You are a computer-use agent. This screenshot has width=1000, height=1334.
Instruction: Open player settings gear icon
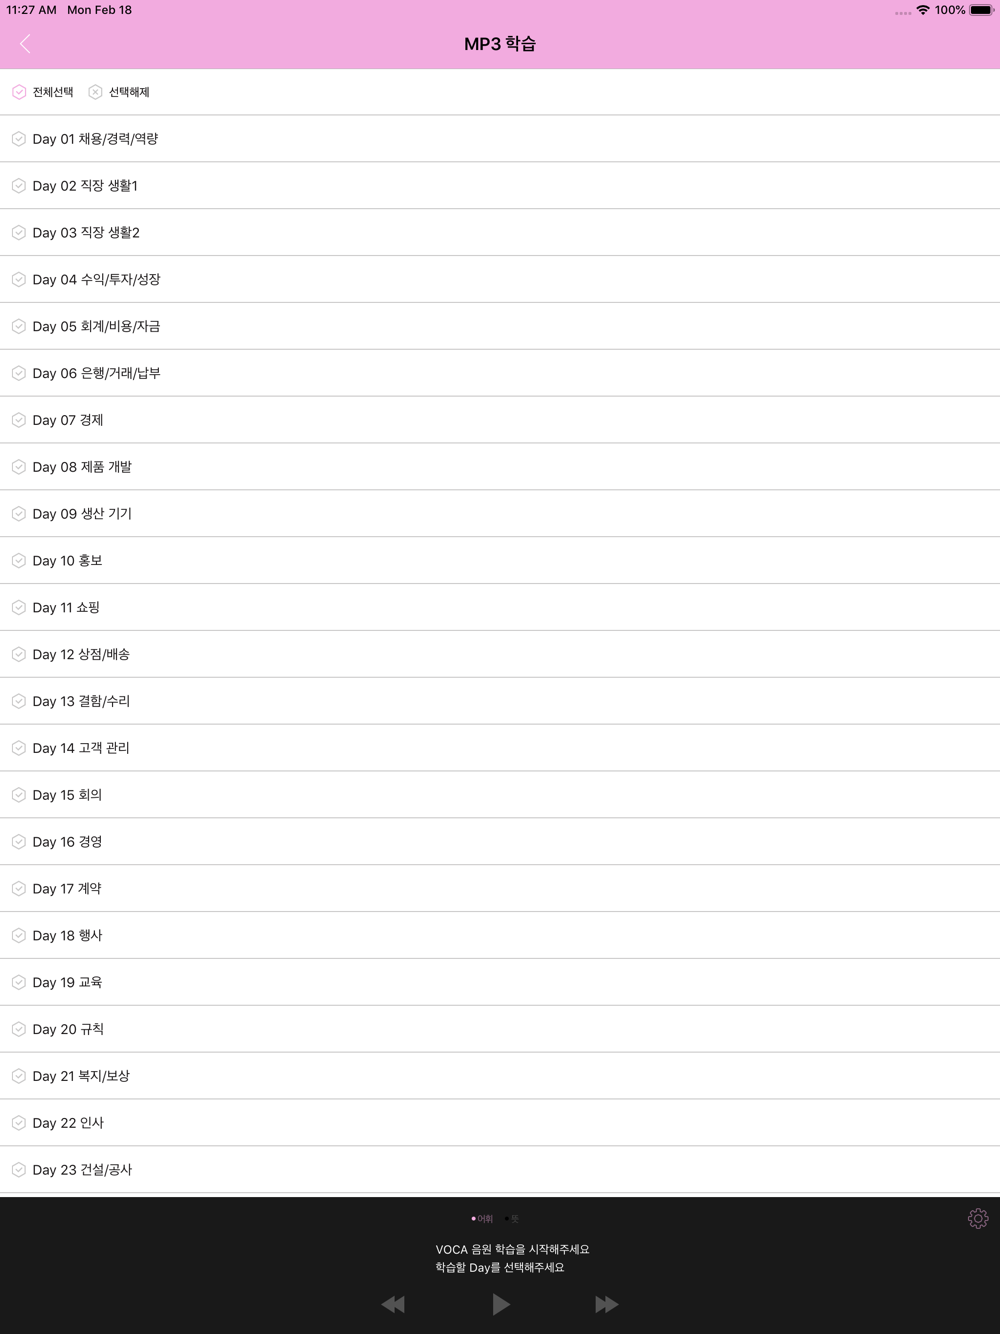pos(977,1218)
